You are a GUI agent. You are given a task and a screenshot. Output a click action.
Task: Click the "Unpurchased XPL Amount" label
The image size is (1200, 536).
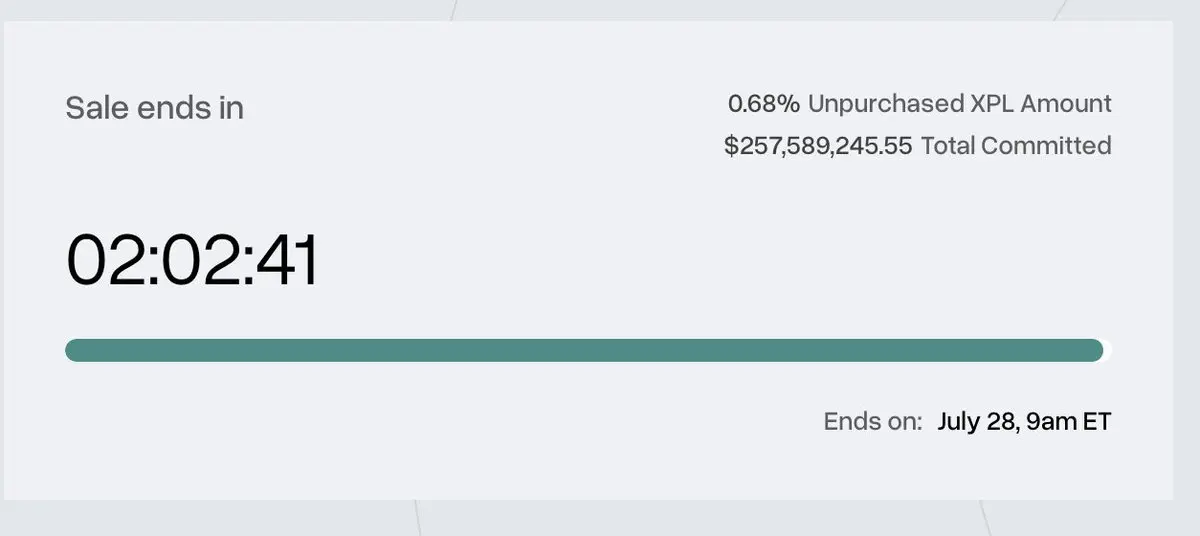coord(960,103)
